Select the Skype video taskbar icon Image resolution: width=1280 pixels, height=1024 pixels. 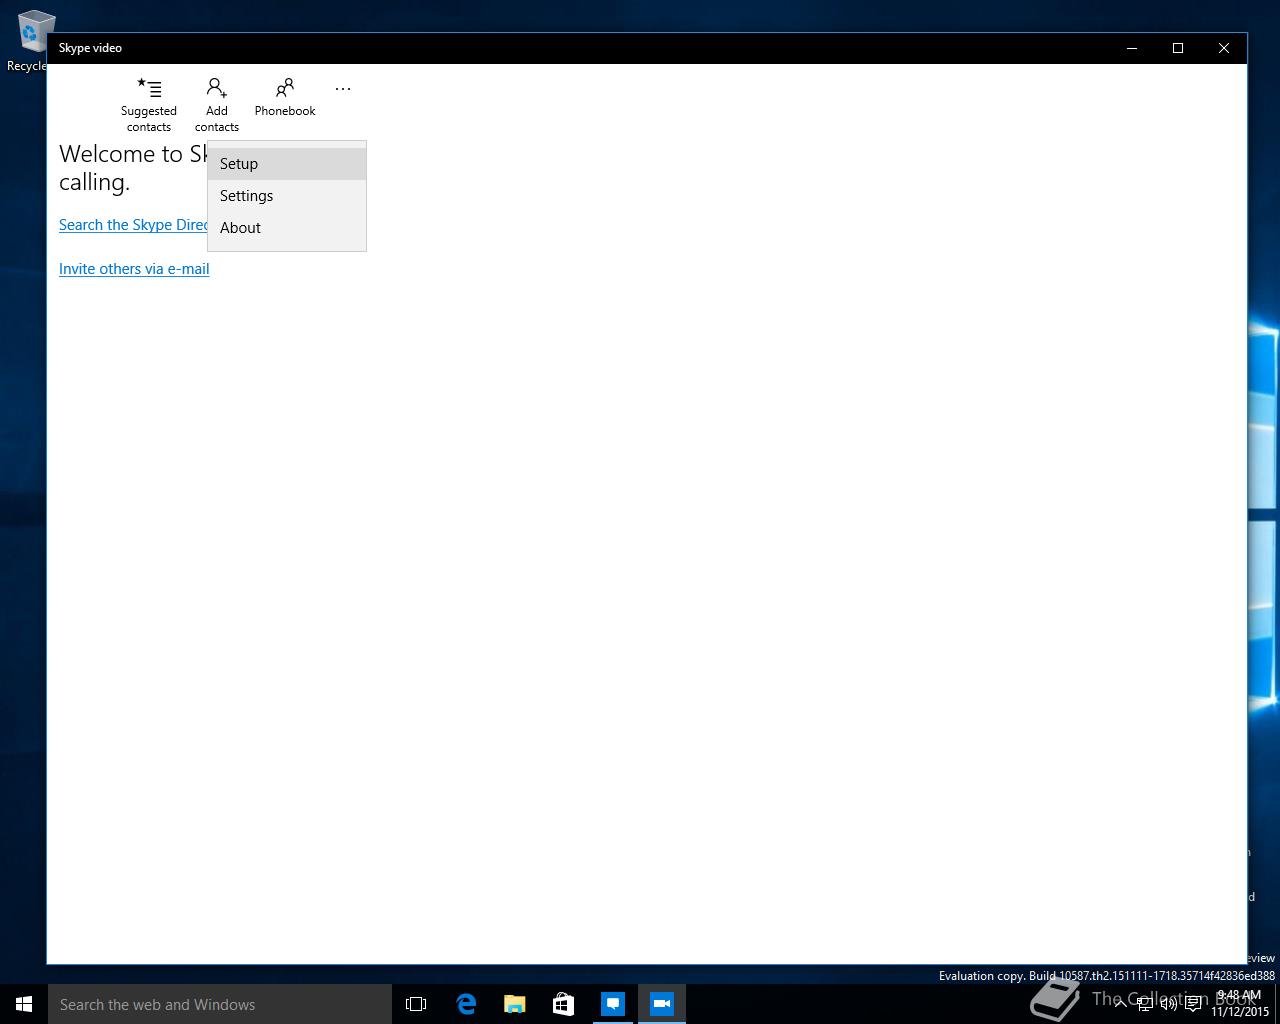[662, 1004]
